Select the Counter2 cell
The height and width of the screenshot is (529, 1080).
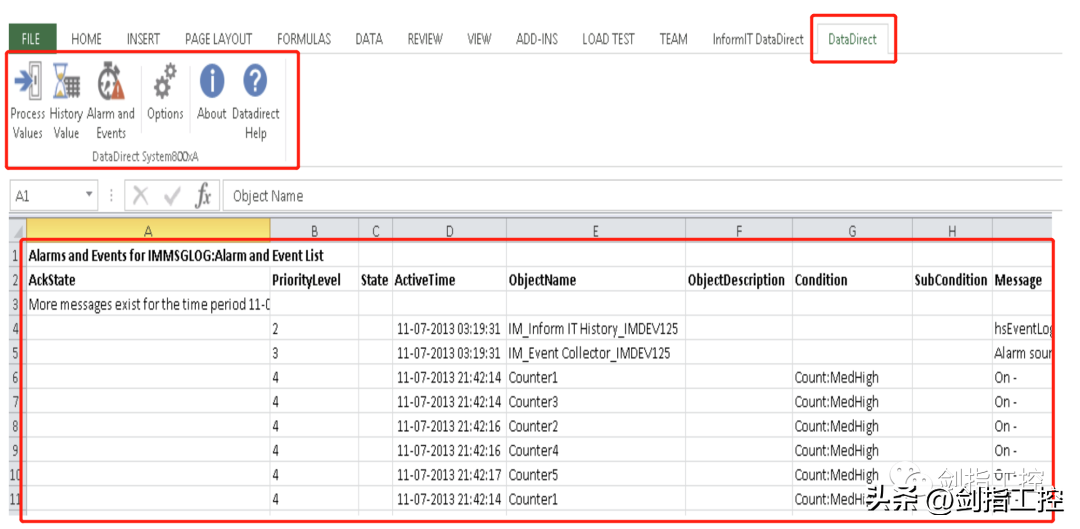pyautogui.click(x=596, y=426)
